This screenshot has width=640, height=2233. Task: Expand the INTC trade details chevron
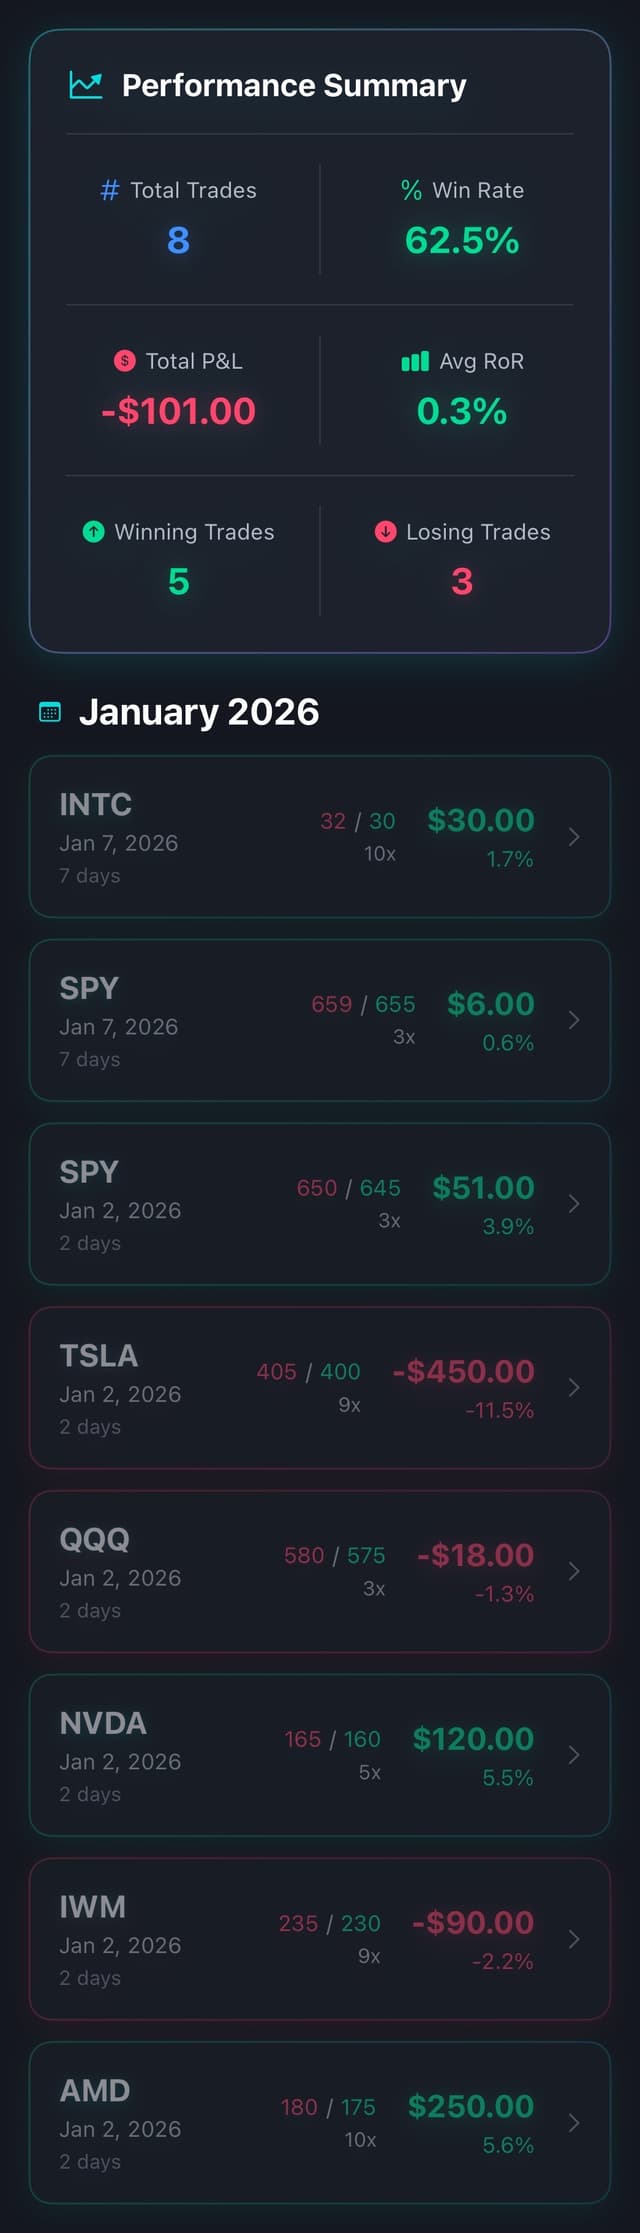coord(573,838)
